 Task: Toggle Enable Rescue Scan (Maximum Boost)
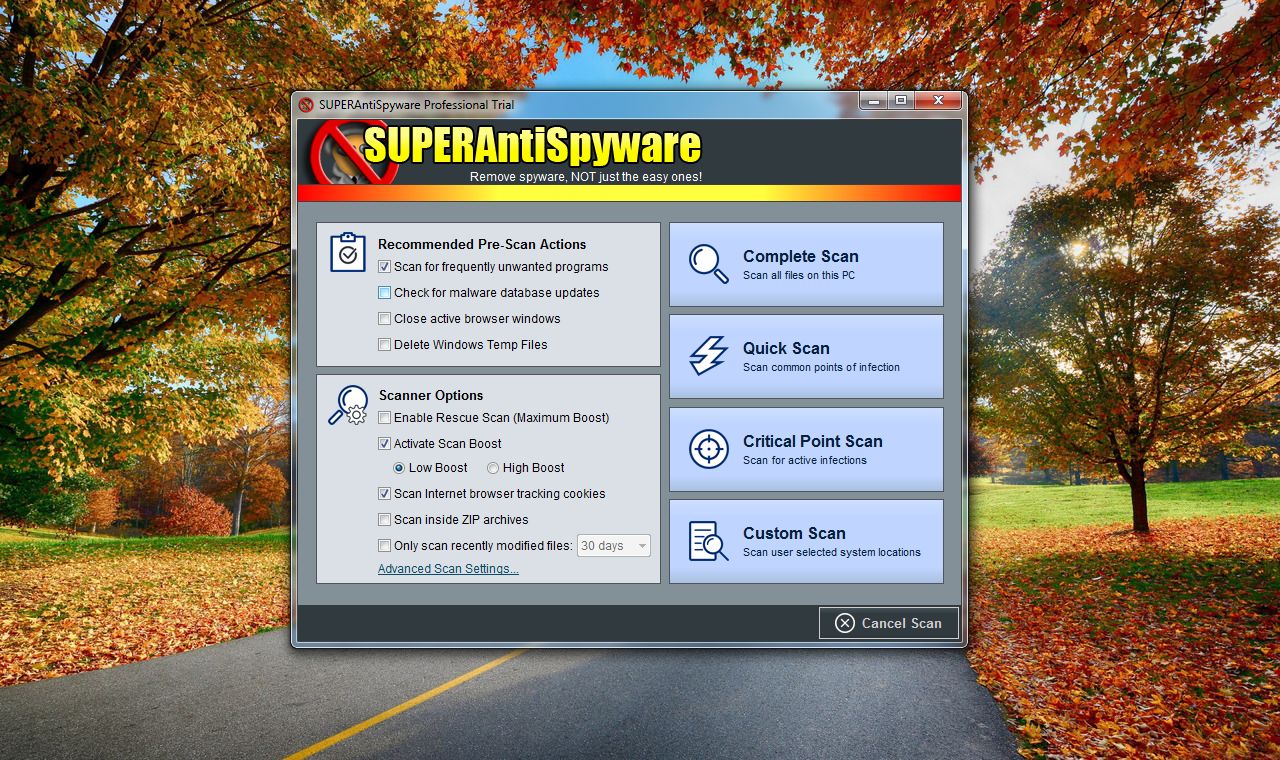coord(384,418)
